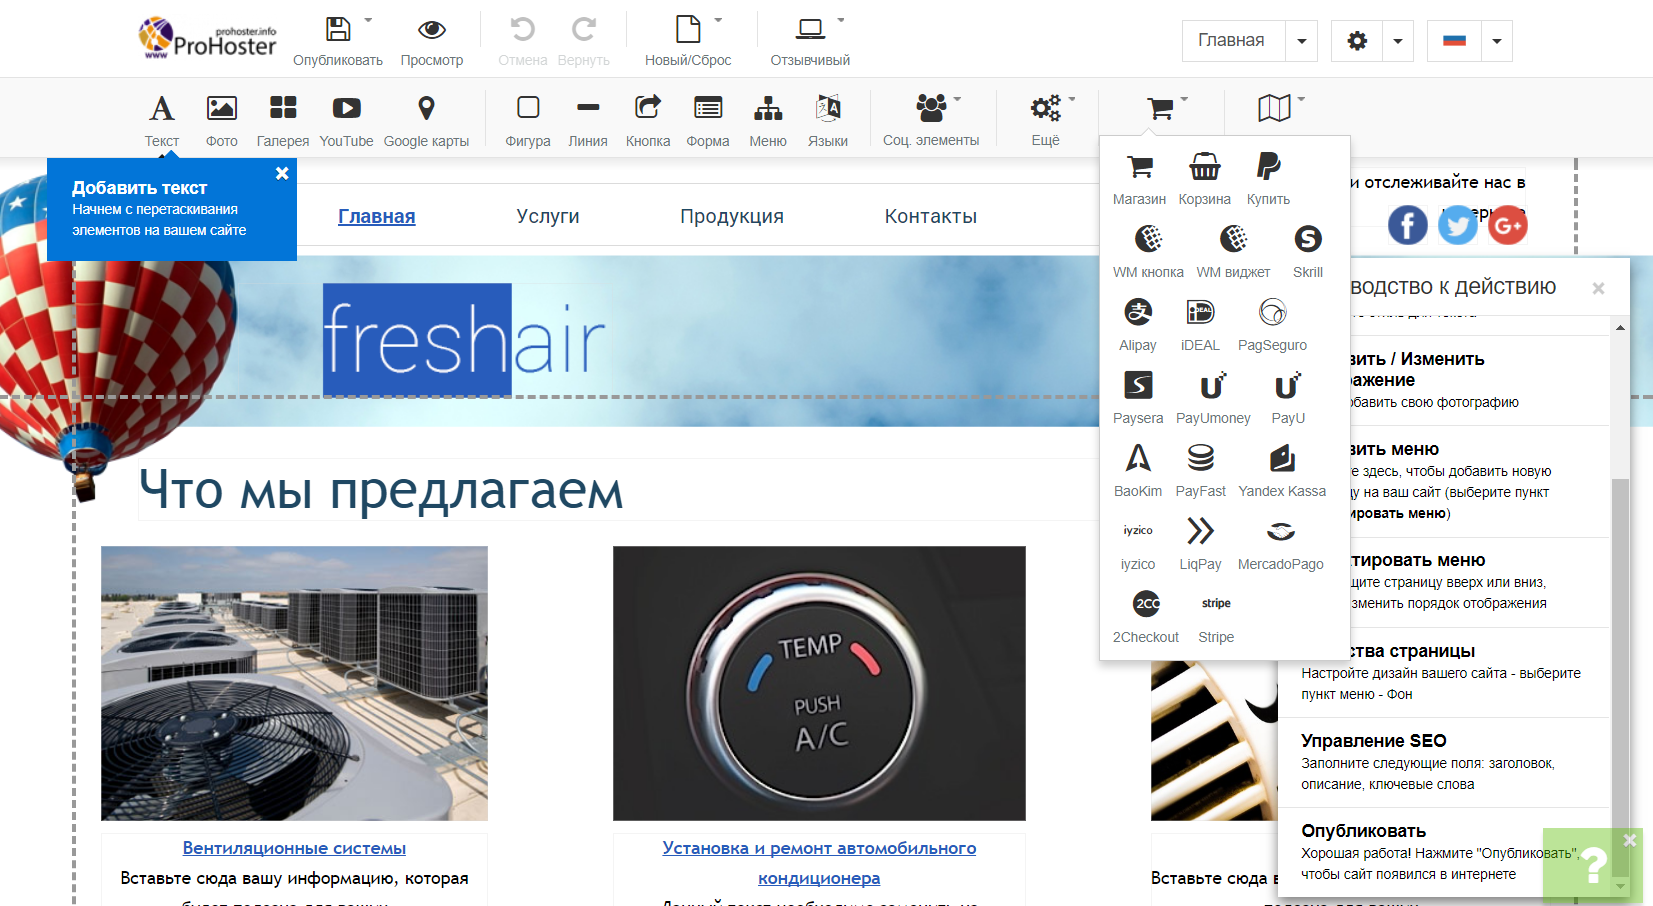The width and height of the screenshot is (1653, 906).
Task: Insert a Google Maps element
Action: point(426,109)
